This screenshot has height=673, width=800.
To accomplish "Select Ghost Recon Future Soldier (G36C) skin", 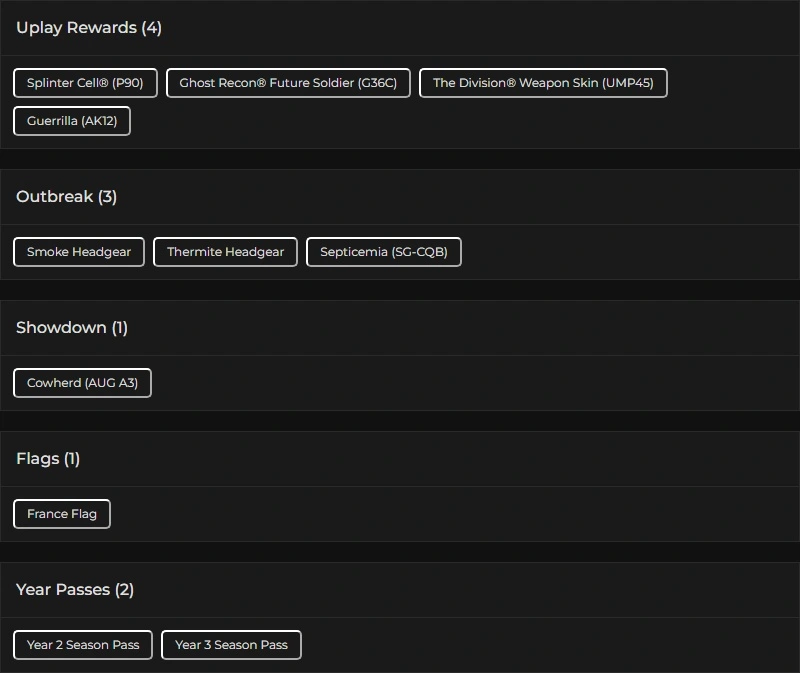I will click(288, 83).
